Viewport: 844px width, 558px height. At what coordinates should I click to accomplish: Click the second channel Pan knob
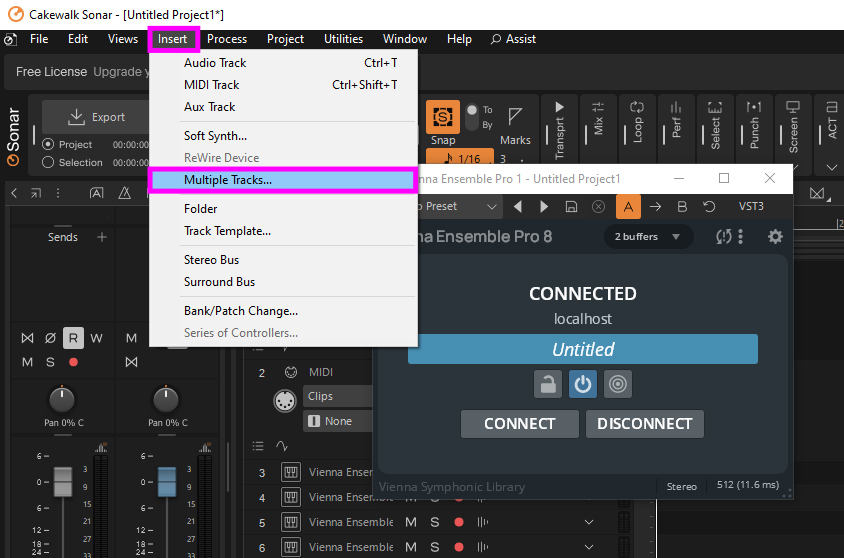(166, 400)
